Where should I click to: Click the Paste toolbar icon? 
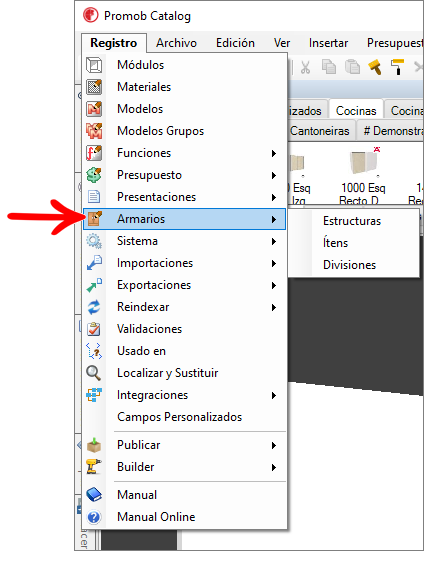(x=352, y=67)
